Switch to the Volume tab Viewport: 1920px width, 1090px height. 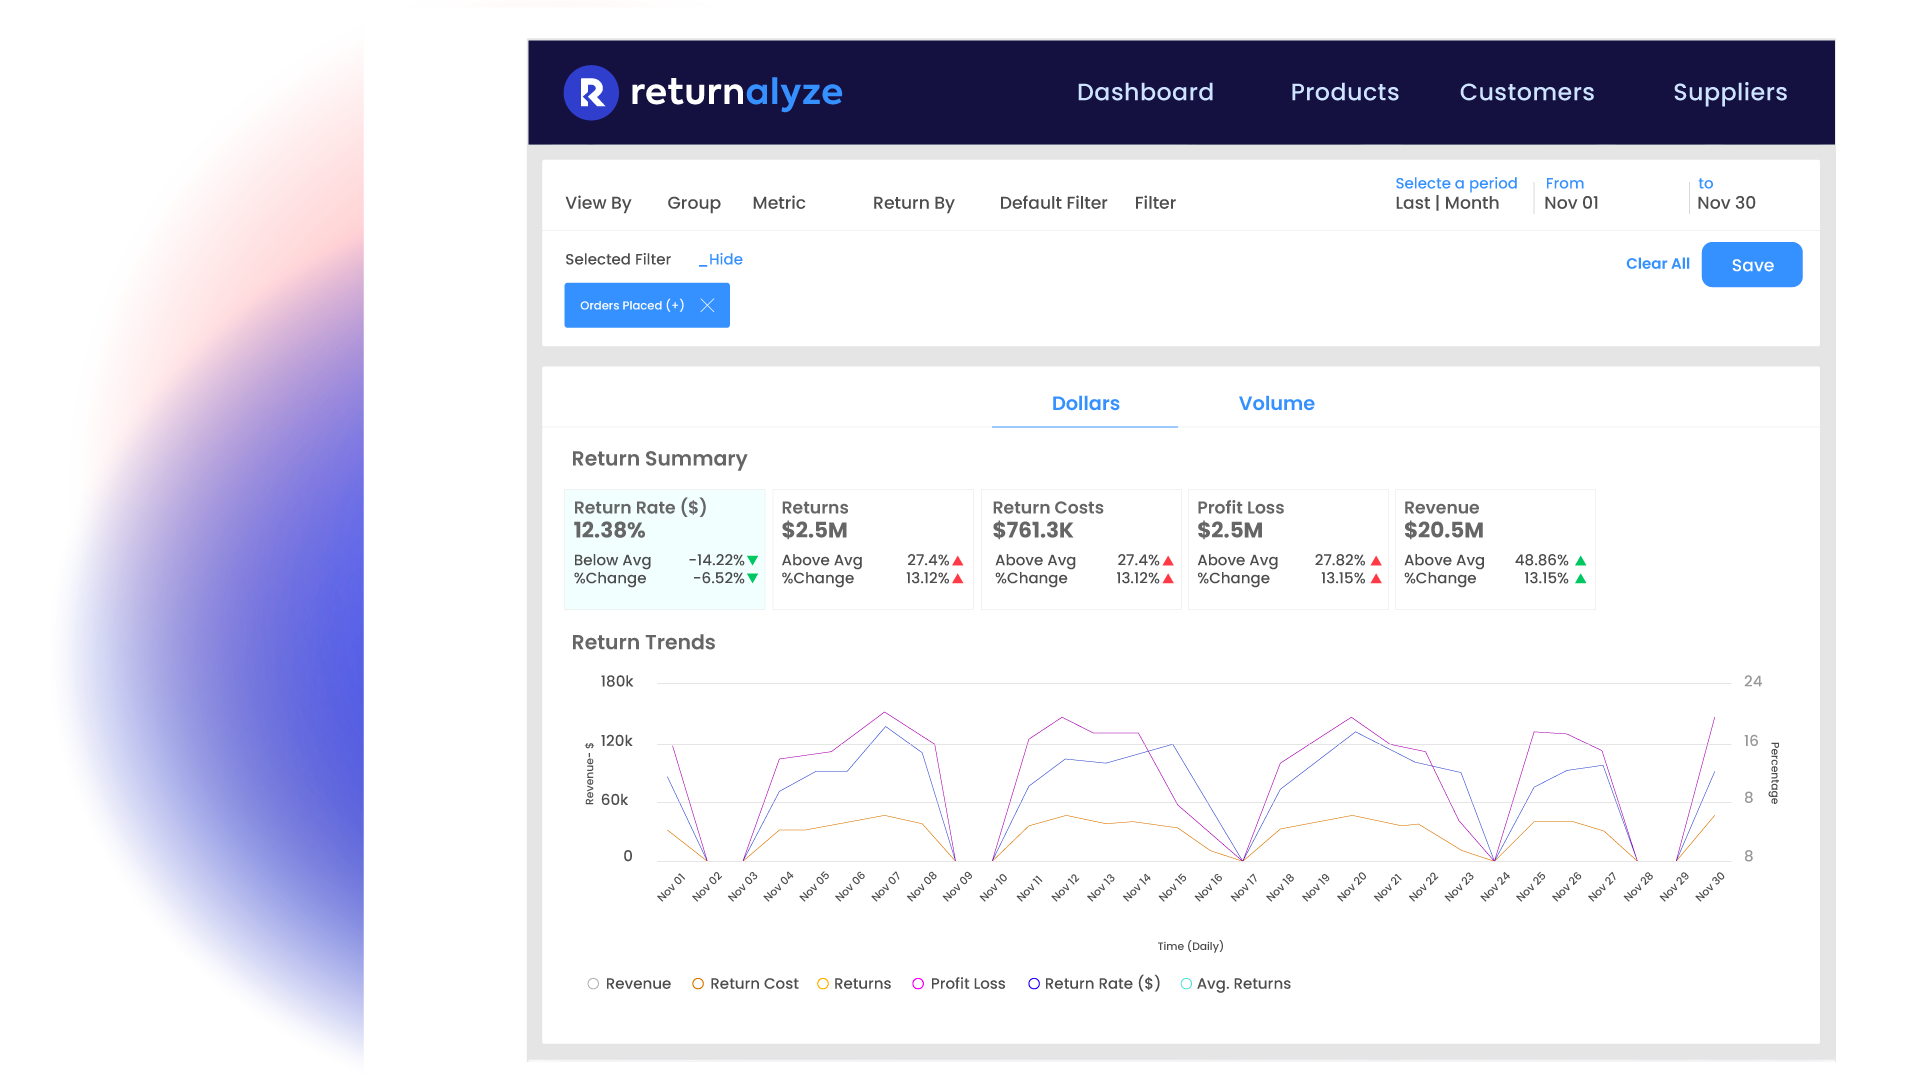(x=1276, y=403)
